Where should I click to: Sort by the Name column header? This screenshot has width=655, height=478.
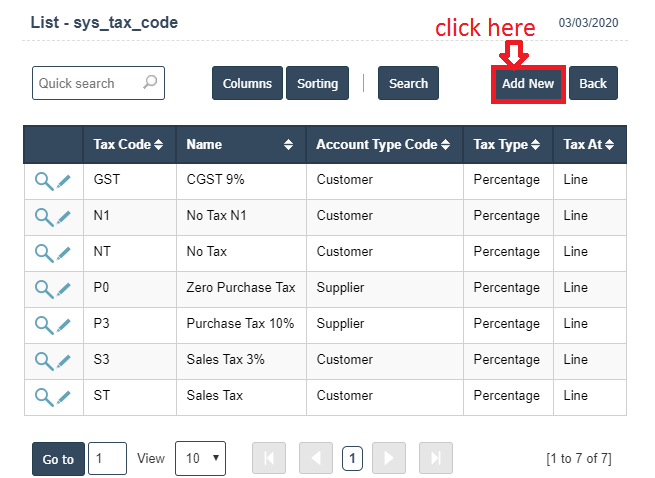click(240, 145)
